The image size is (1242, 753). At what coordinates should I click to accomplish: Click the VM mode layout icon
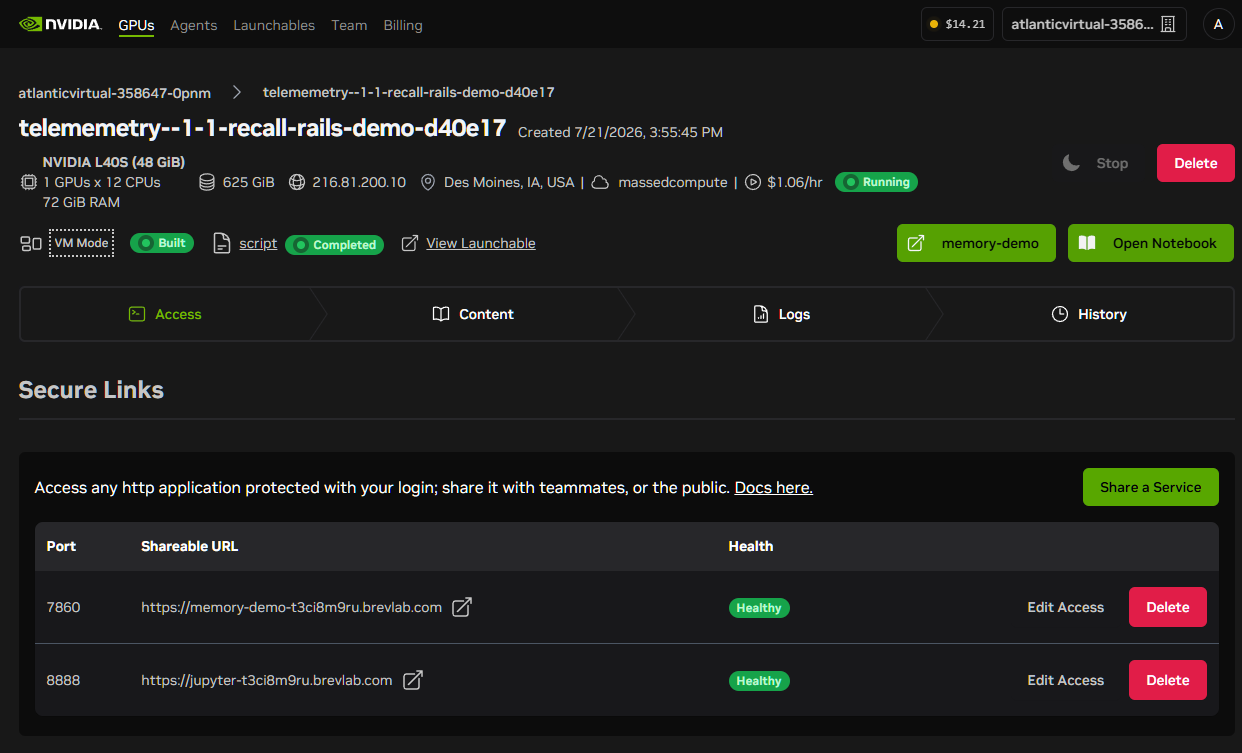coord(31,243)
